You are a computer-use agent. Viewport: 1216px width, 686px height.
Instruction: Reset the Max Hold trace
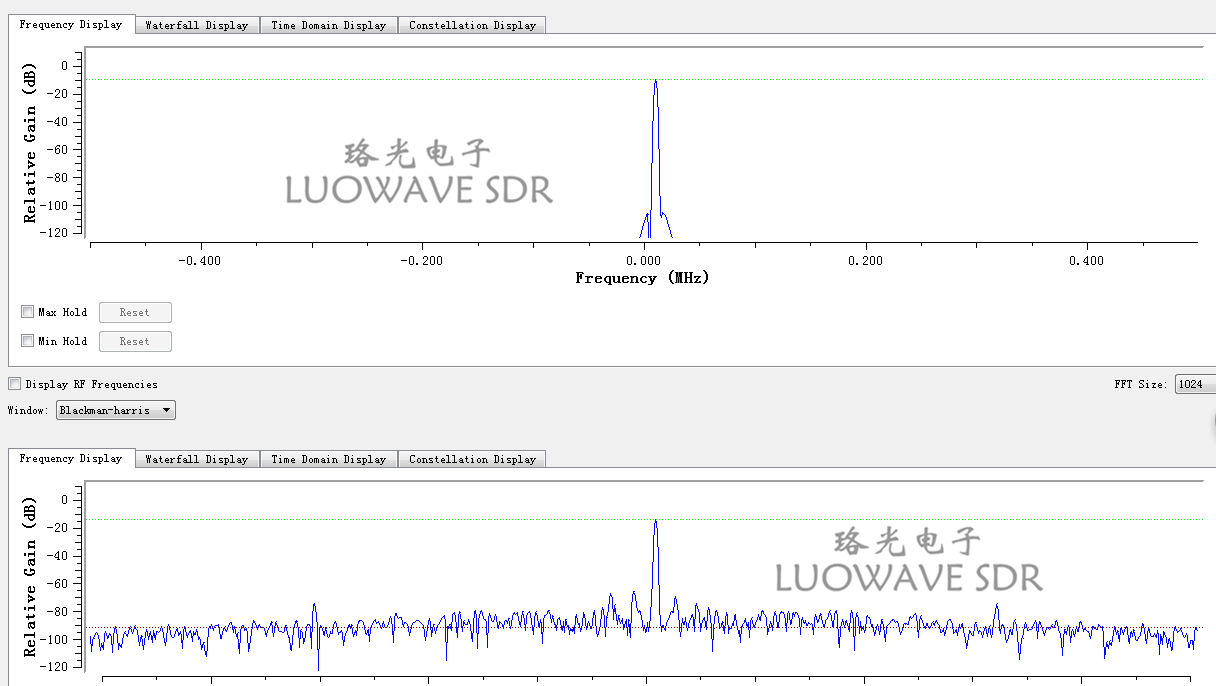click(135, 311)
